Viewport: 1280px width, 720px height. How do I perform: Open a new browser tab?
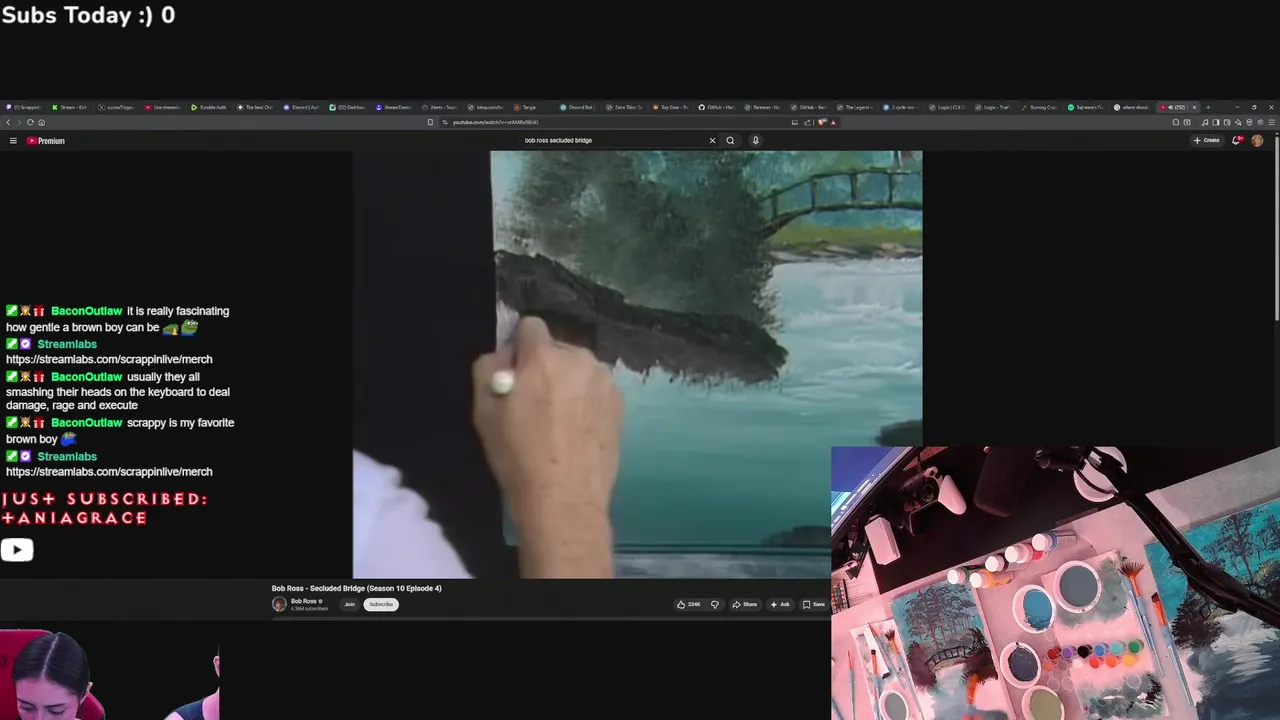pos(1207,107)
